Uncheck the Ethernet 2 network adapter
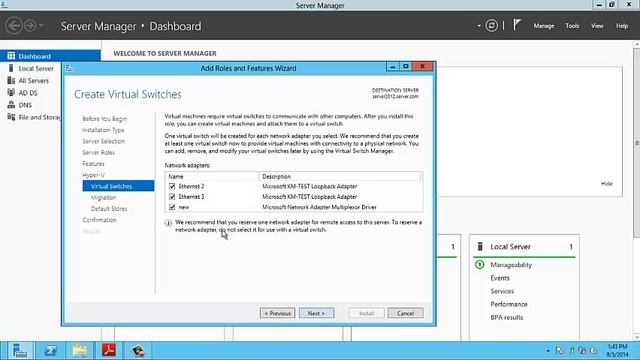Viewport: 640px width, 360px height. pos(172,186)
